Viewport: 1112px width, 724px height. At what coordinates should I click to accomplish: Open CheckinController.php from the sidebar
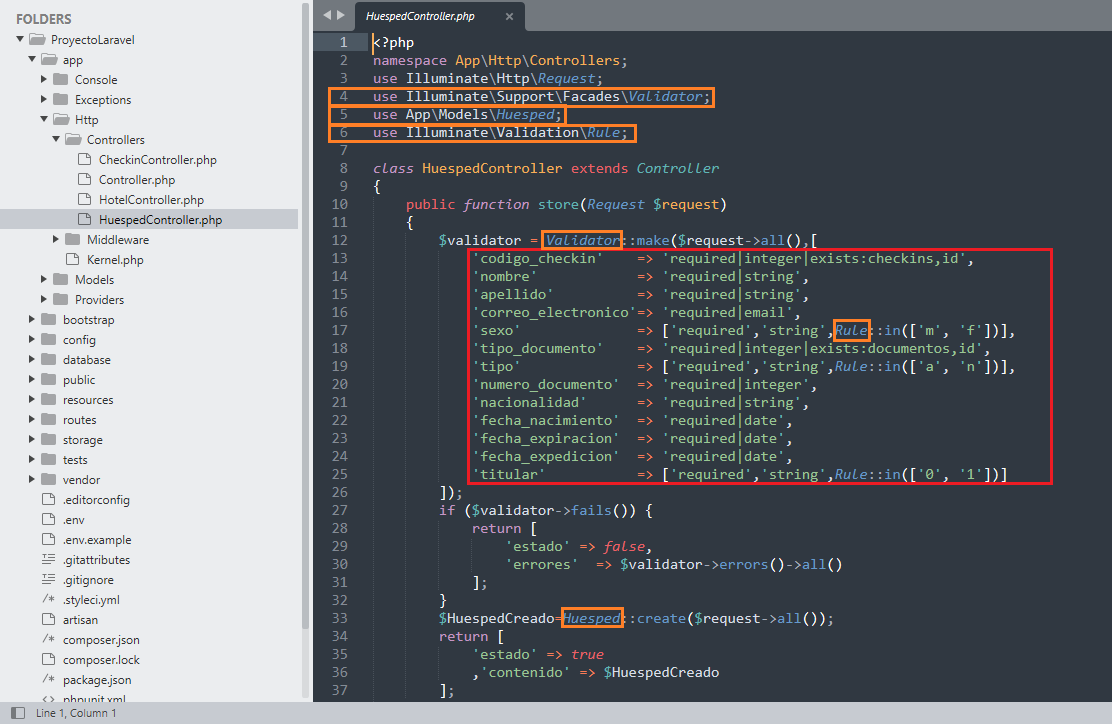(x=157, y=160)
